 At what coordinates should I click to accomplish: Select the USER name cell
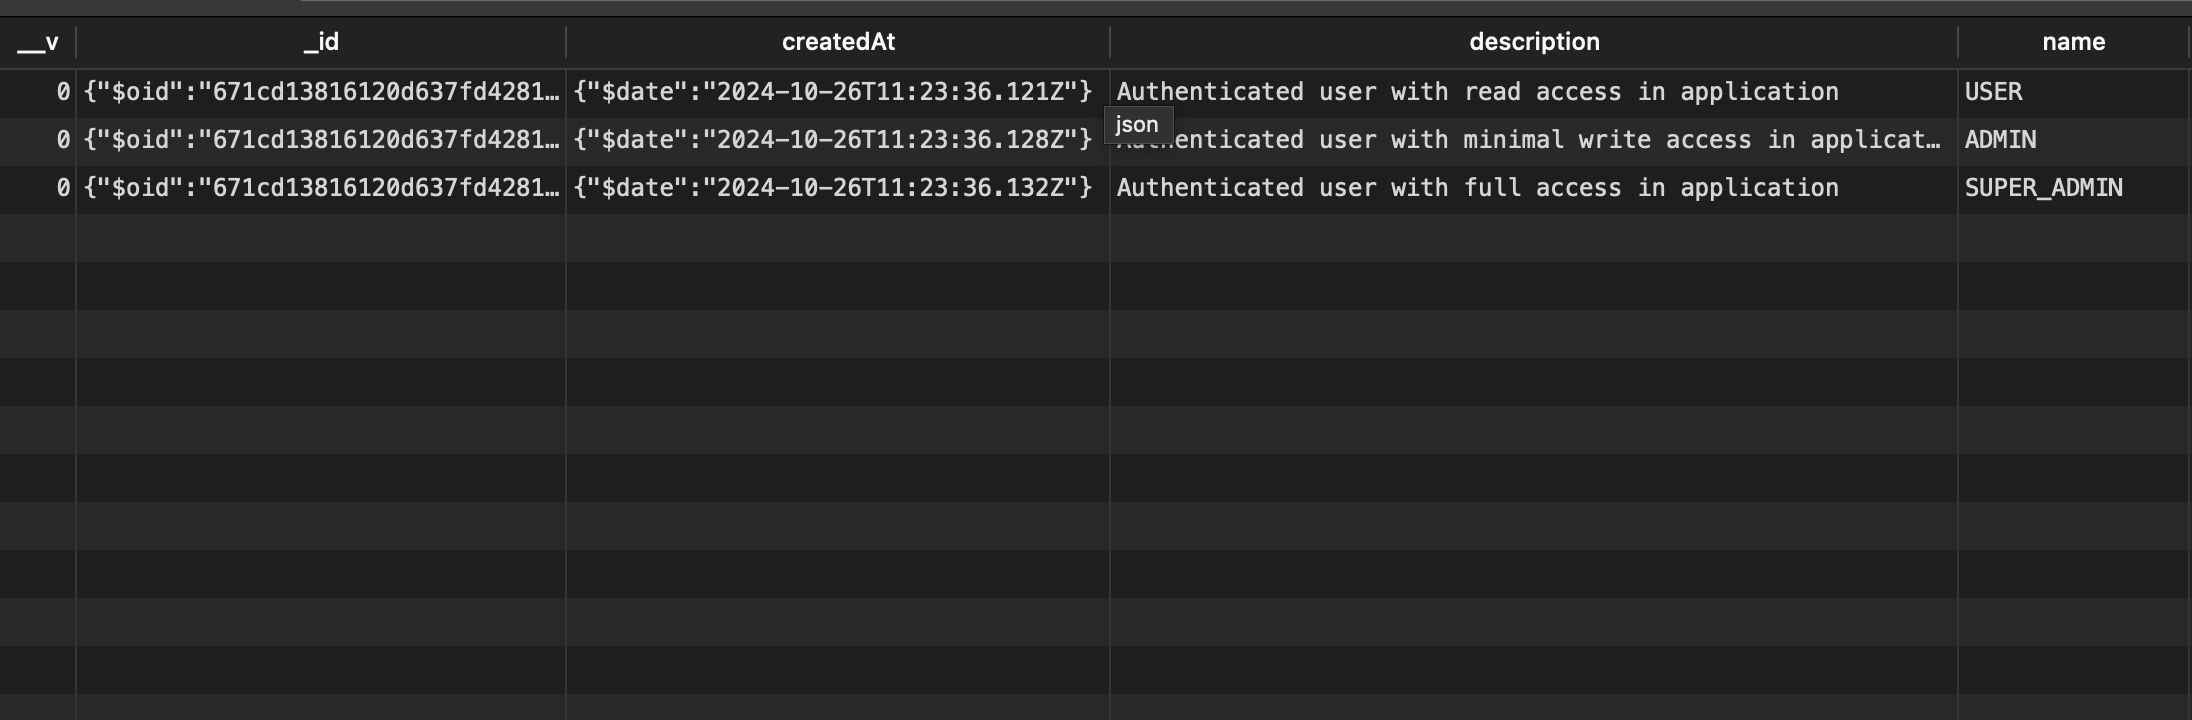[x=2074, y=92]
